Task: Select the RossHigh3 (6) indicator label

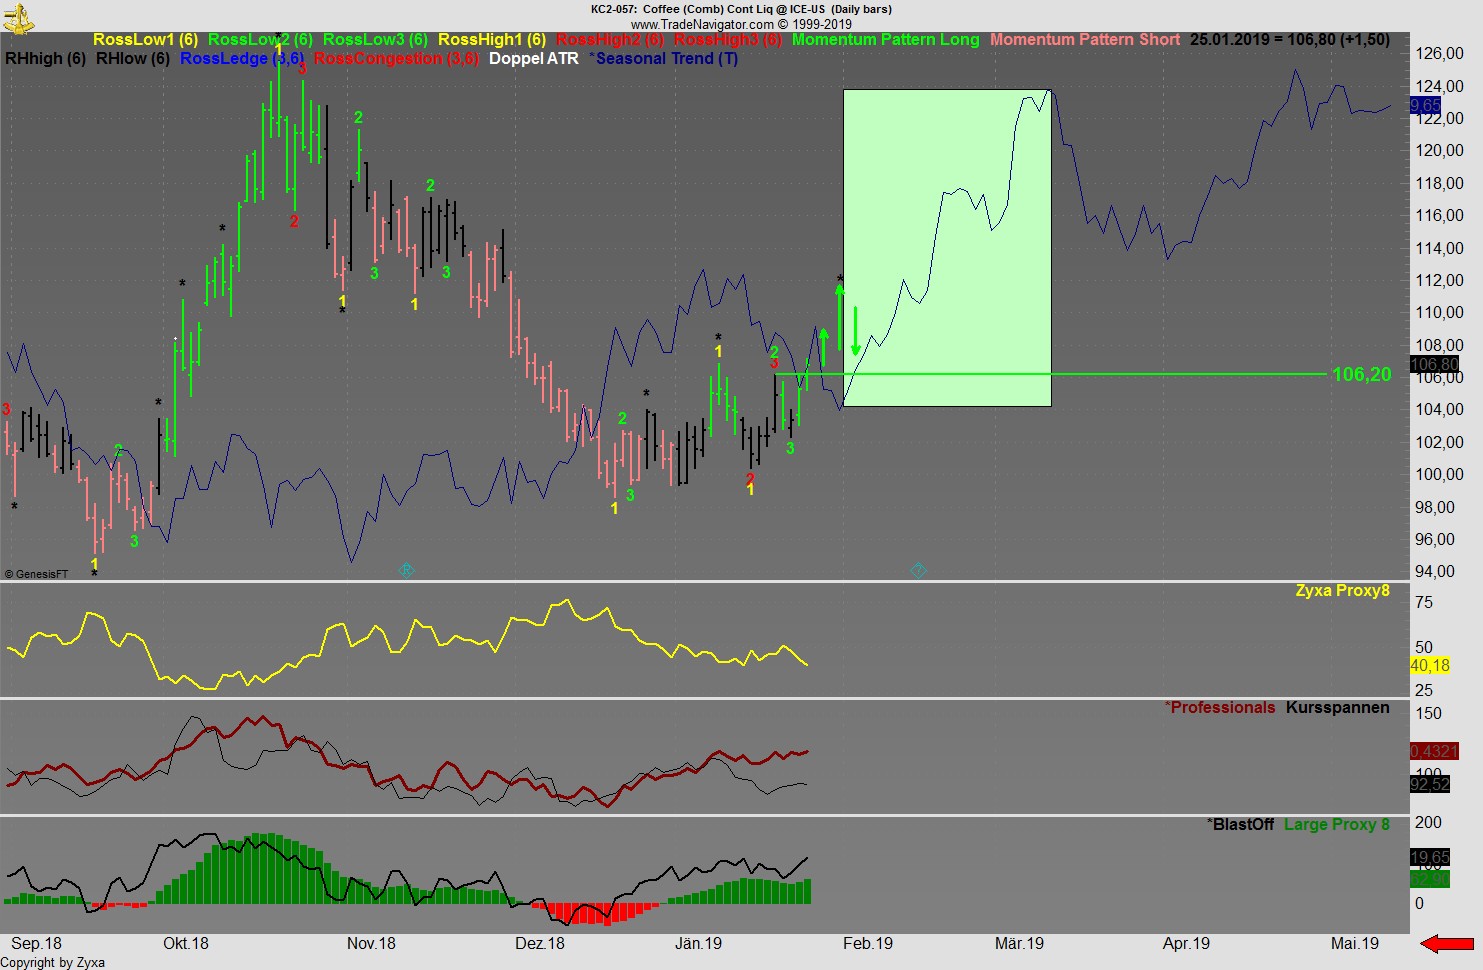Action: [728, 40]
